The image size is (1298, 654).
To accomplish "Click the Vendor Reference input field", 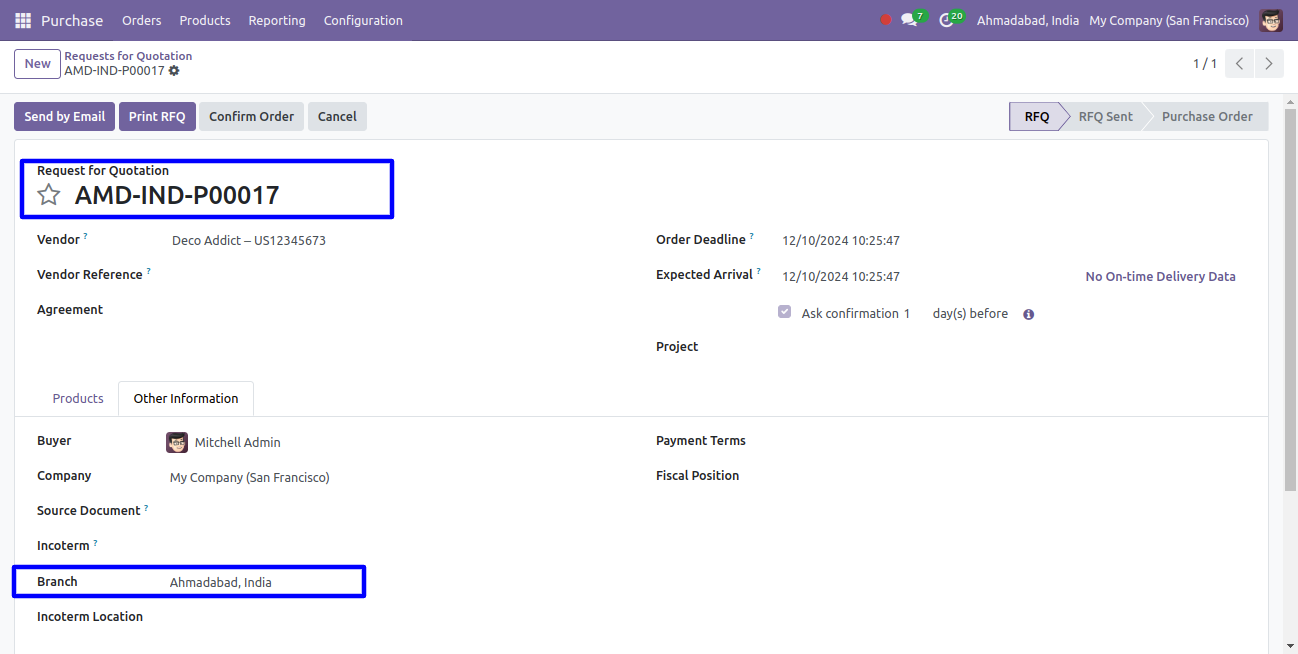I will point(400,275).
